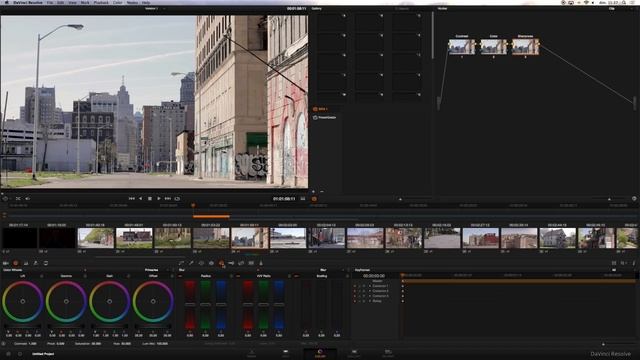The height and width of the screenshot is (360, 640).
Task: Select the Color node
Action: coord(493,47)
